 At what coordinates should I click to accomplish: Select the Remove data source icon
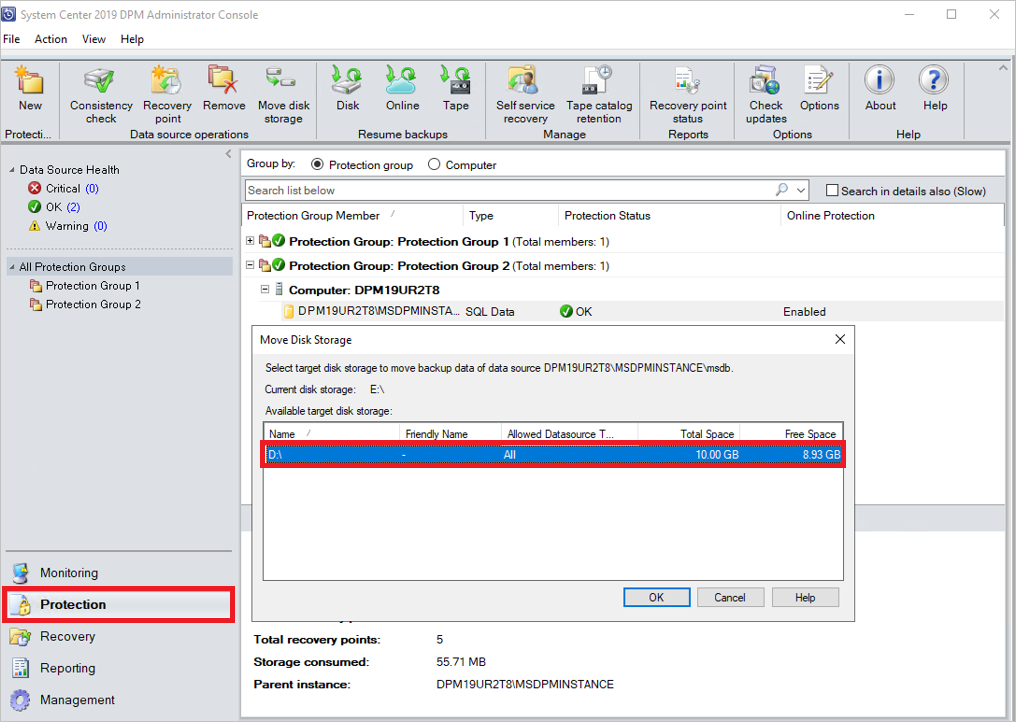pyautogui.click(x=223, y=79)
